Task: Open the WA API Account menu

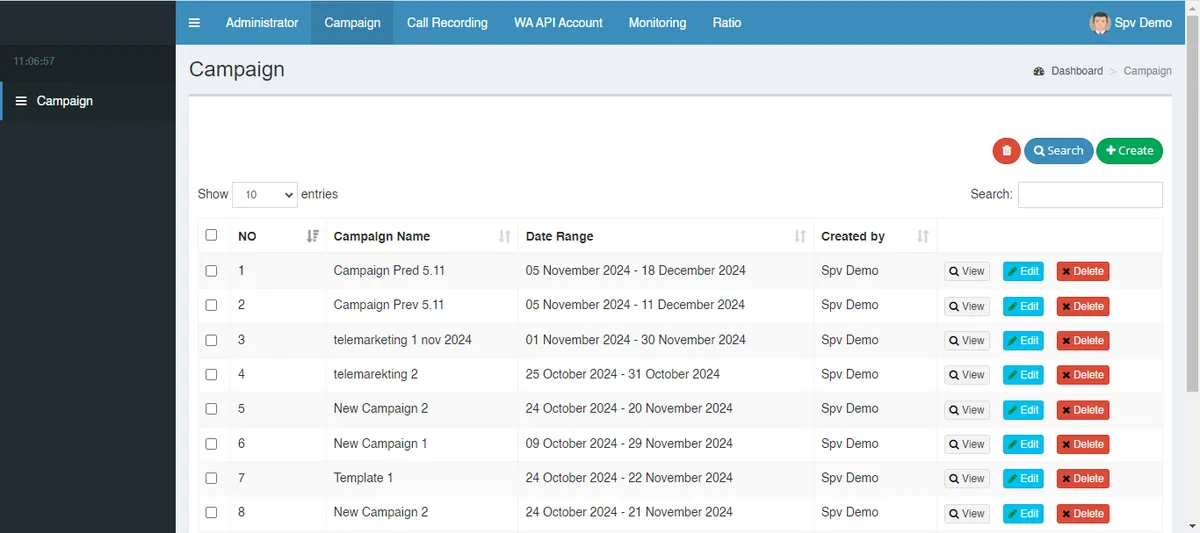Action: [x=558, y=22]
